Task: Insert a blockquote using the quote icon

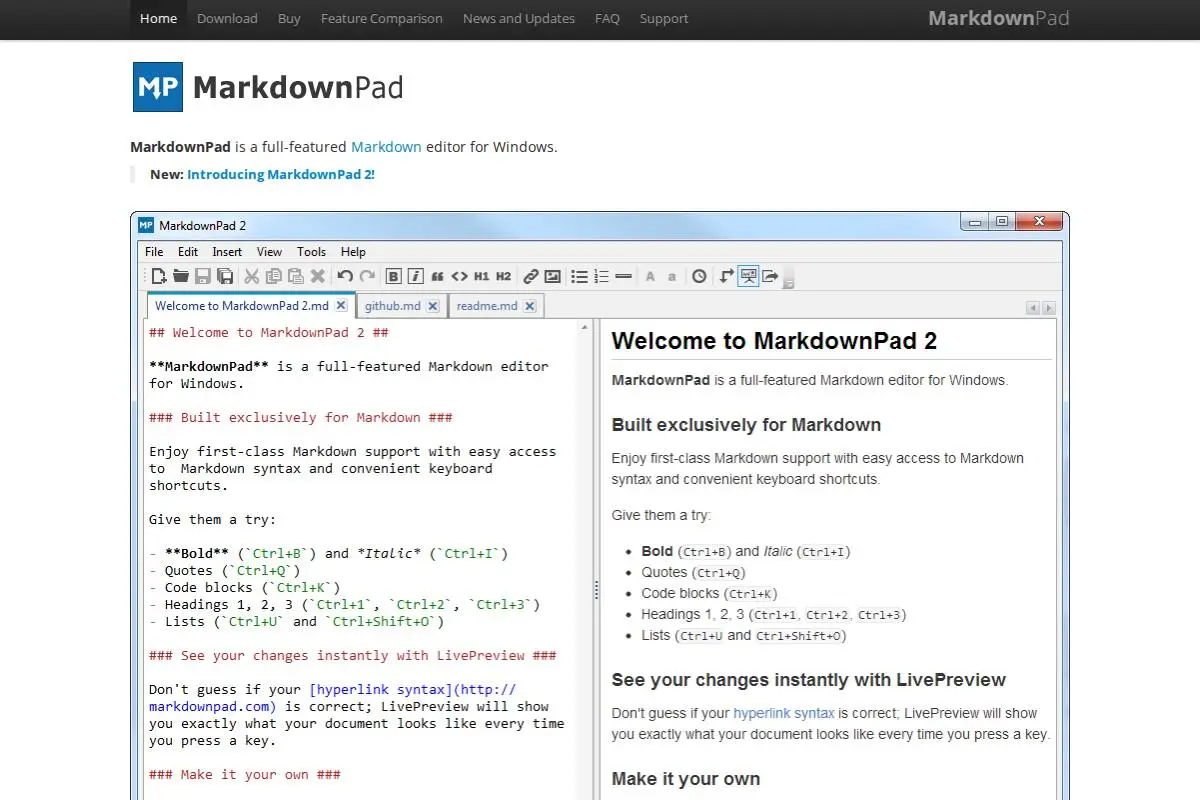Action: 437,276
